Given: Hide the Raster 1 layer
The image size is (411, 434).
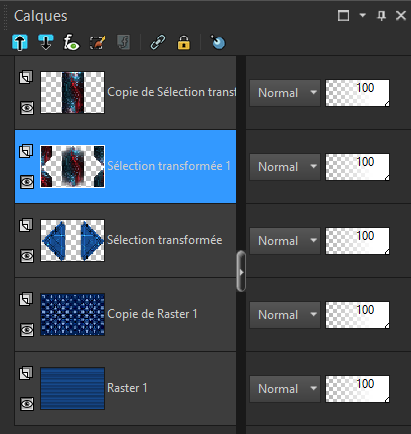Looking at the screenshot, I should point(27,404).
